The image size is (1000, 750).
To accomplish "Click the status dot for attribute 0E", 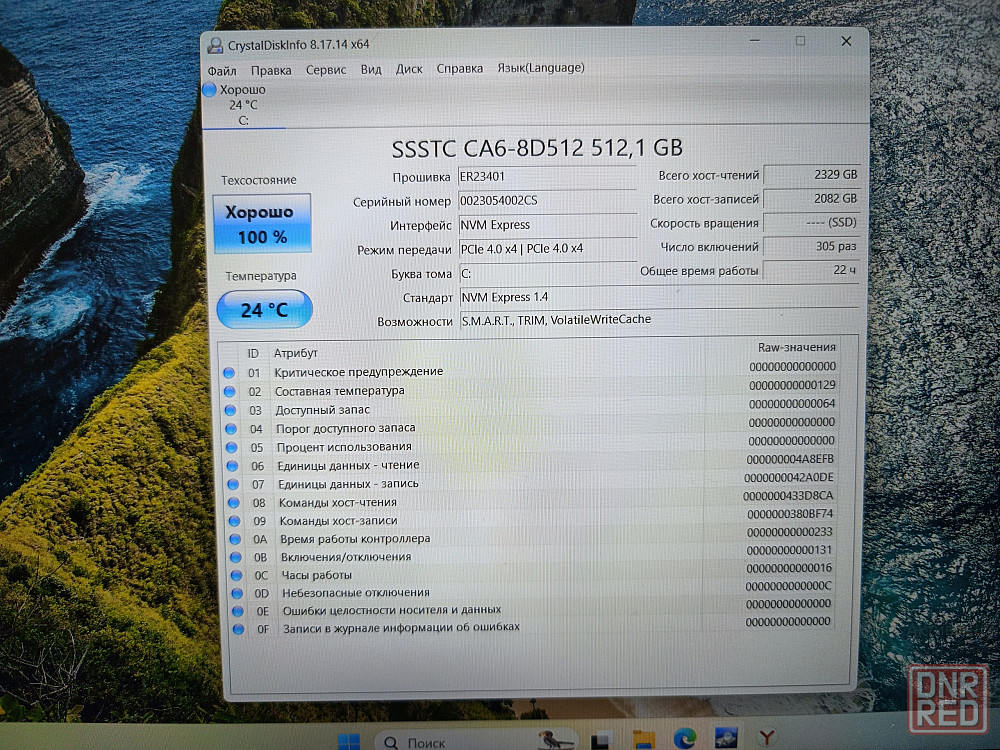I will click(237, 611).
